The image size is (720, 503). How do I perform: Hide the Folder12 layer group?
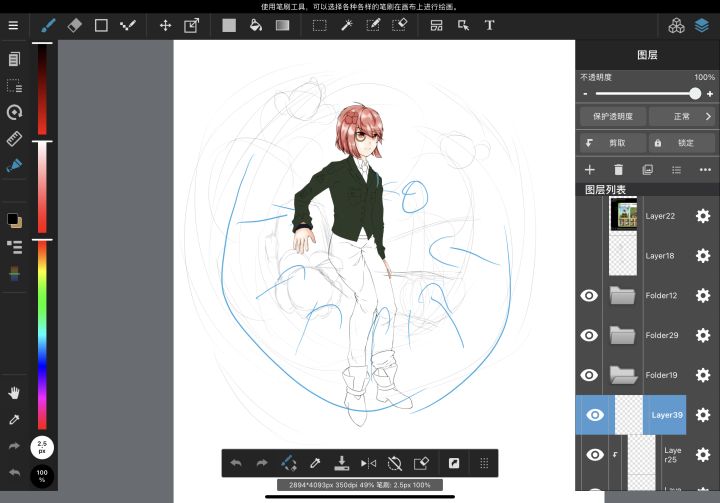click(x=589, y=295)
